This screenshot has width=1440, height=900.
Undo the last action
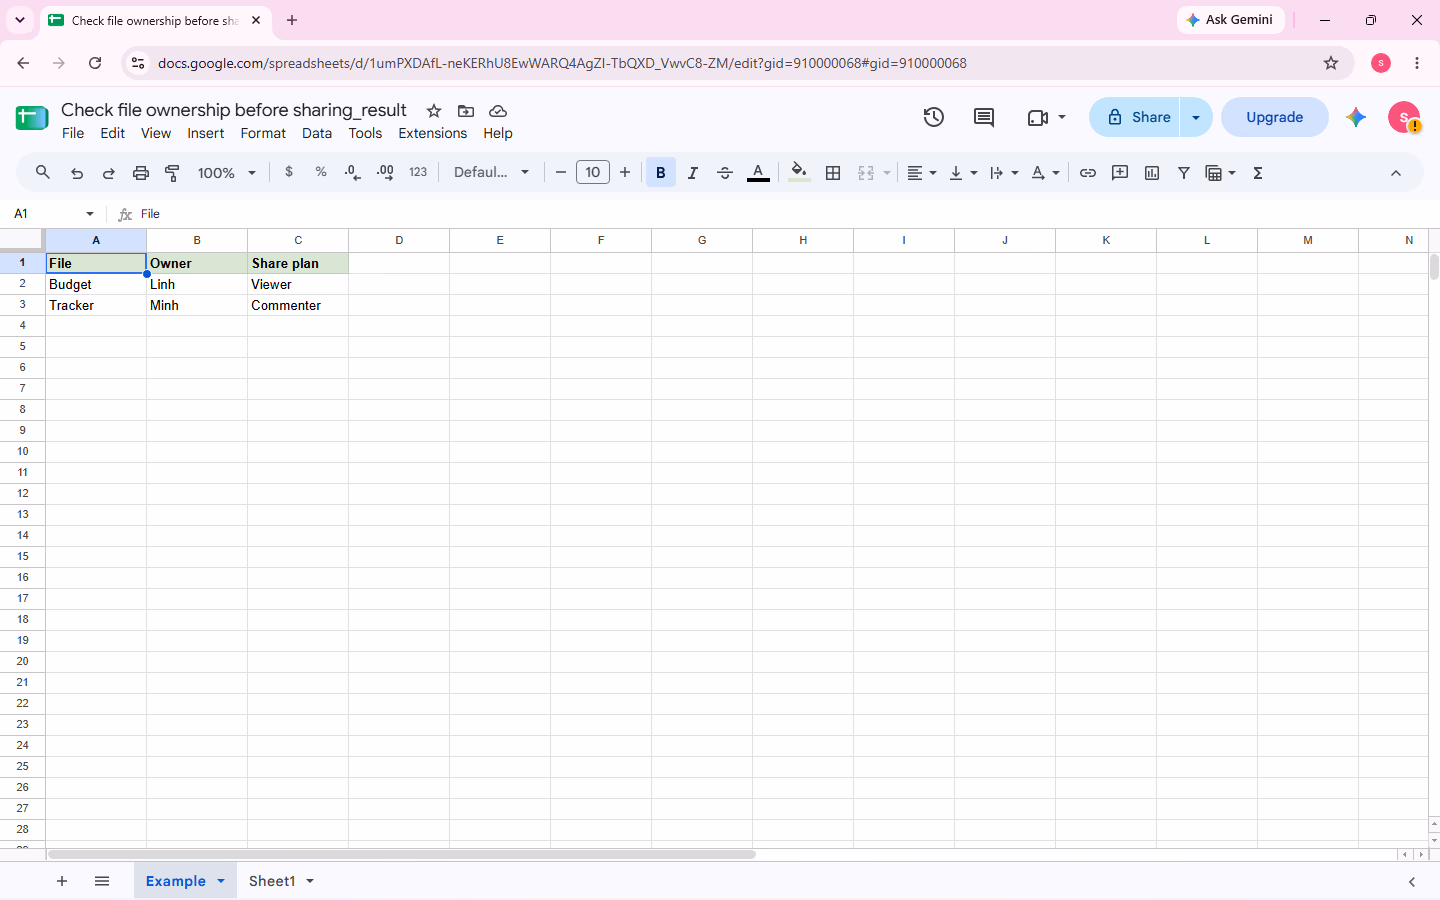tap(77, 173)
